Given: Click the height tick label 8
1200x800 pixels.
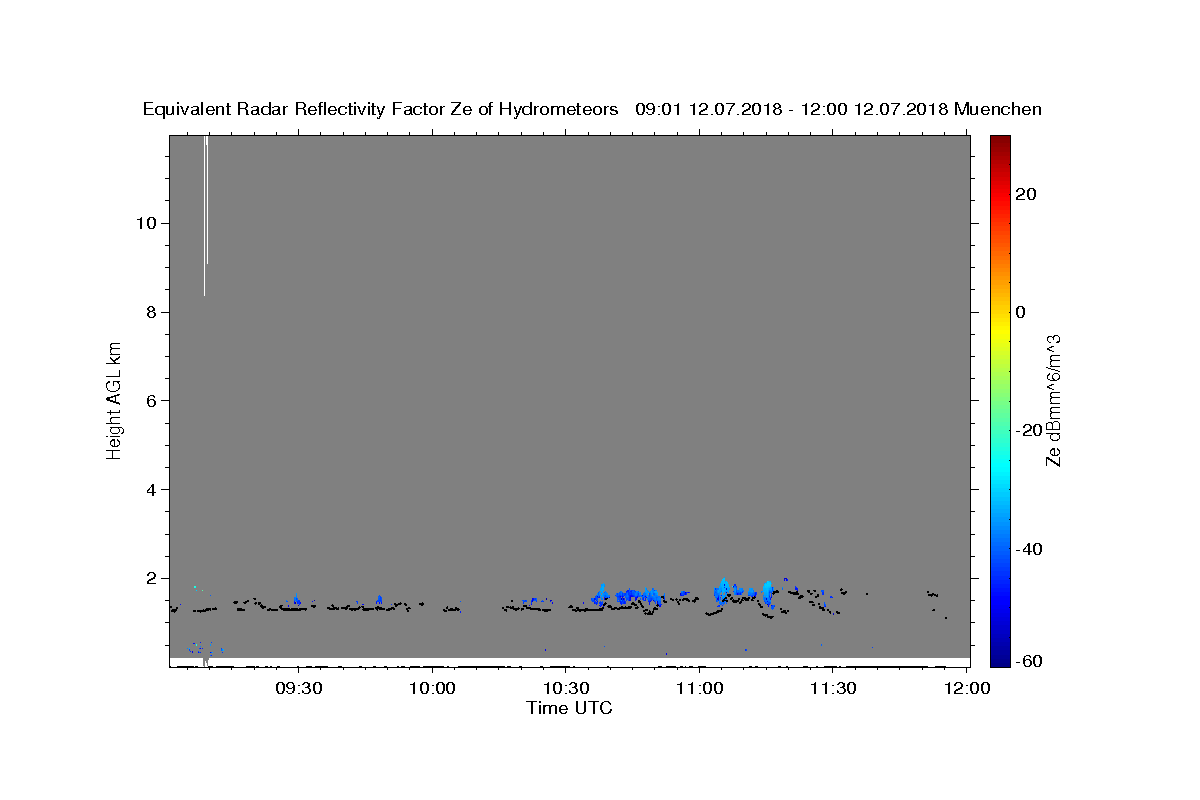Looking at the screenshot, I should click(150, 311).
